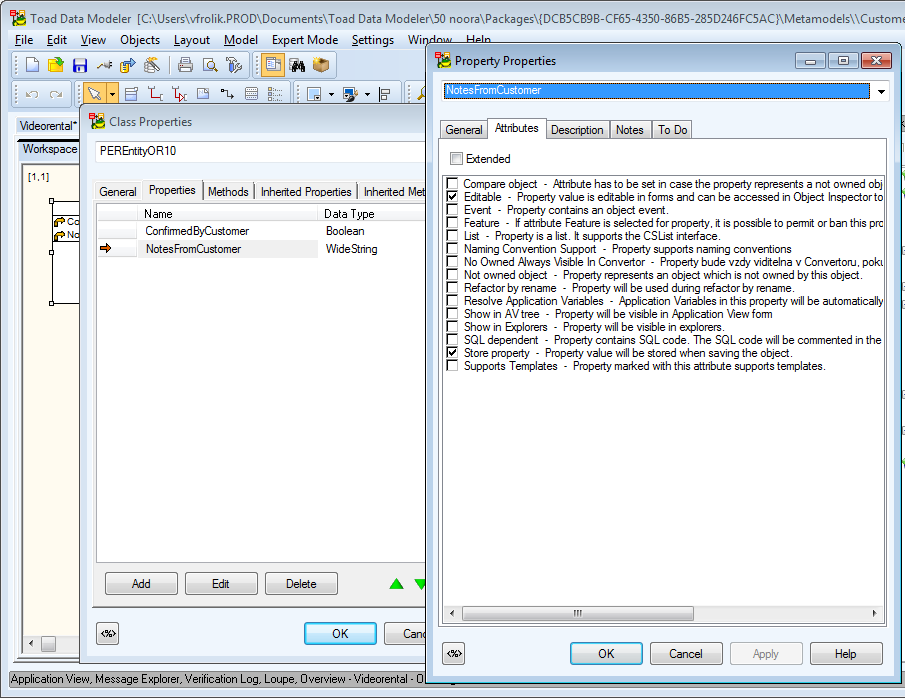Image resolution: width=905 pixels, height=699 pixels.
Task: Switch to the To Do tab
Action: click(x=672, y=130)
